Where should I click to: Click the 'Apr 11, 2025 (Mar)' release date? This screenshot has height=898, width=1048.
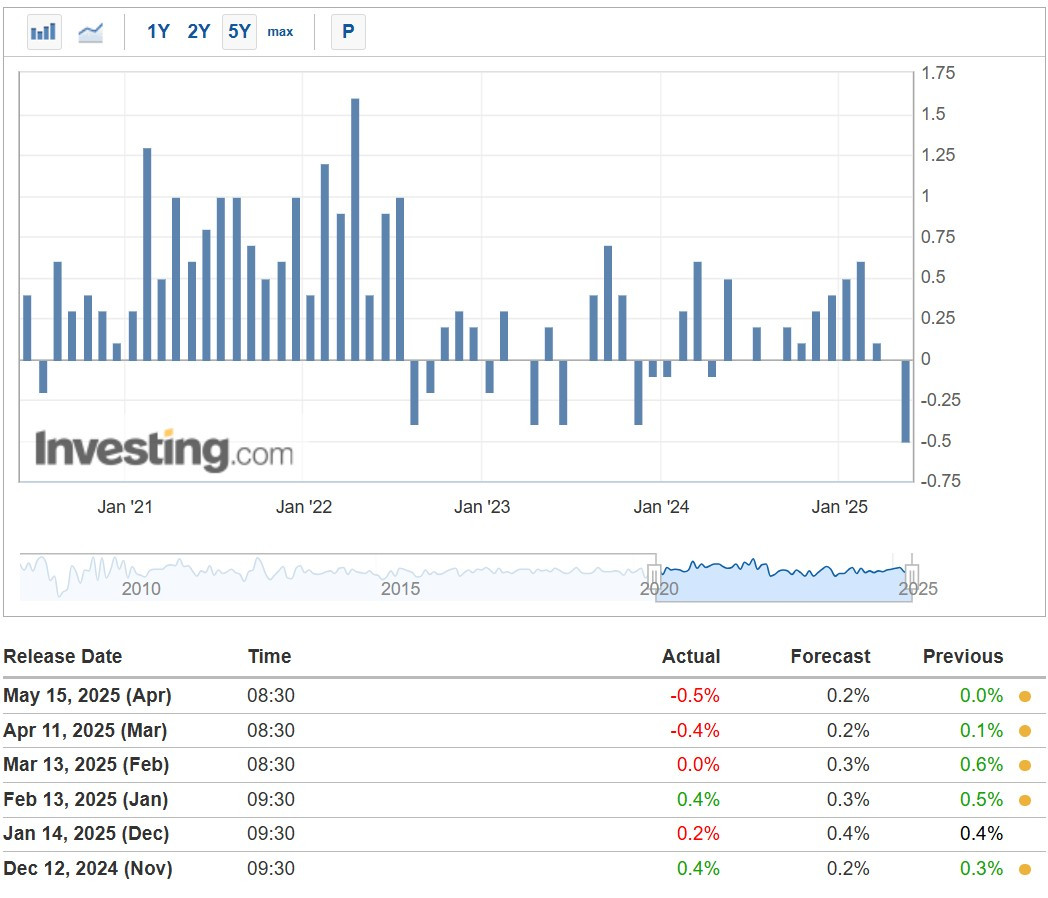point(86,730)
